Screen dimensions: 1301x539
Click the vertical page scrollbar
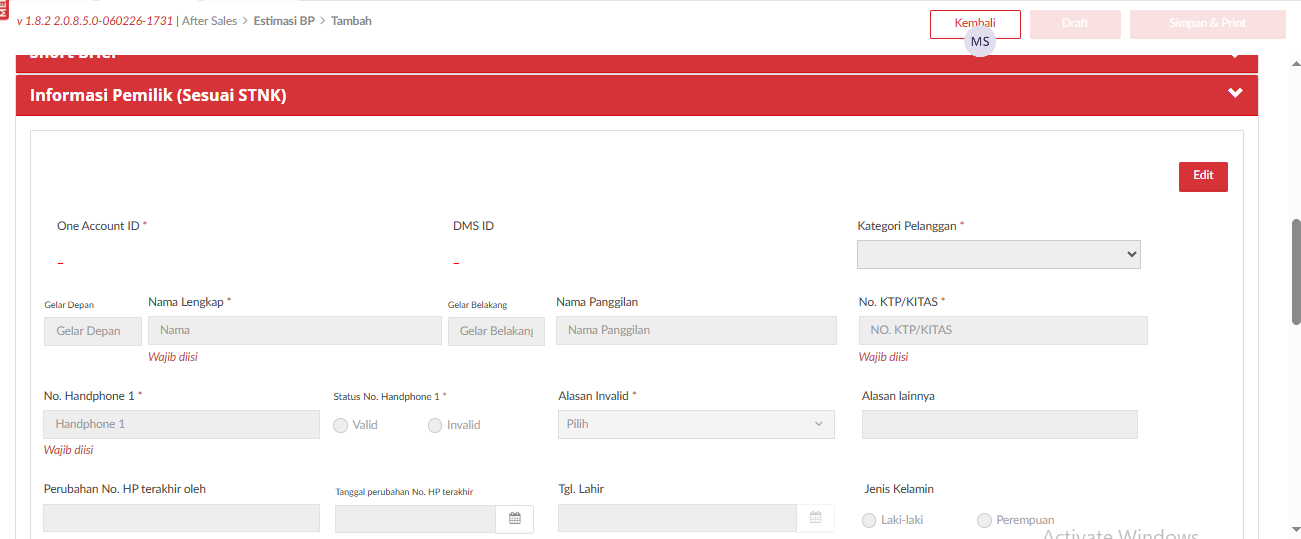click(x=1296, y=270)
